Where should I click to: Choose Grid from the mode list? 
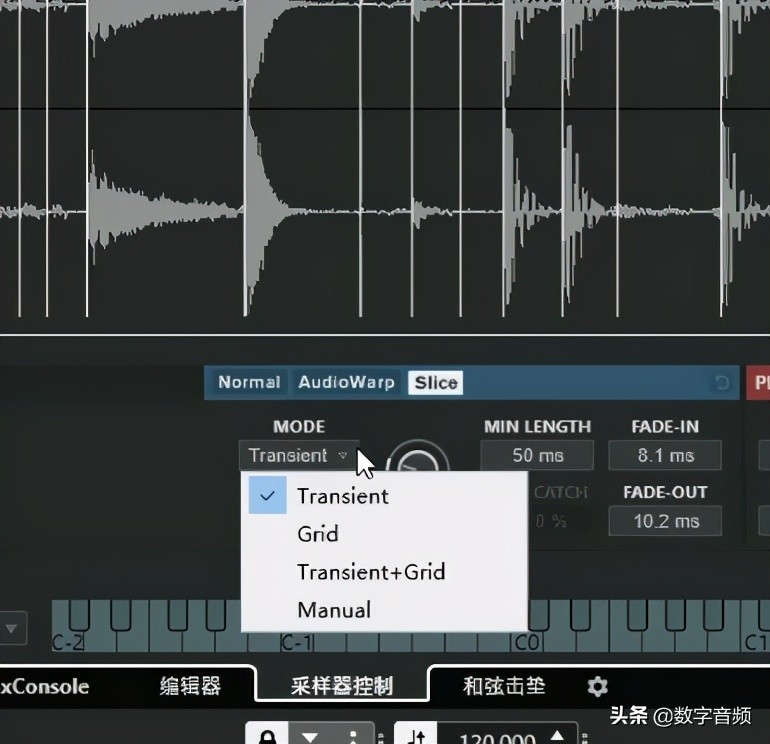tap(384, 534)
